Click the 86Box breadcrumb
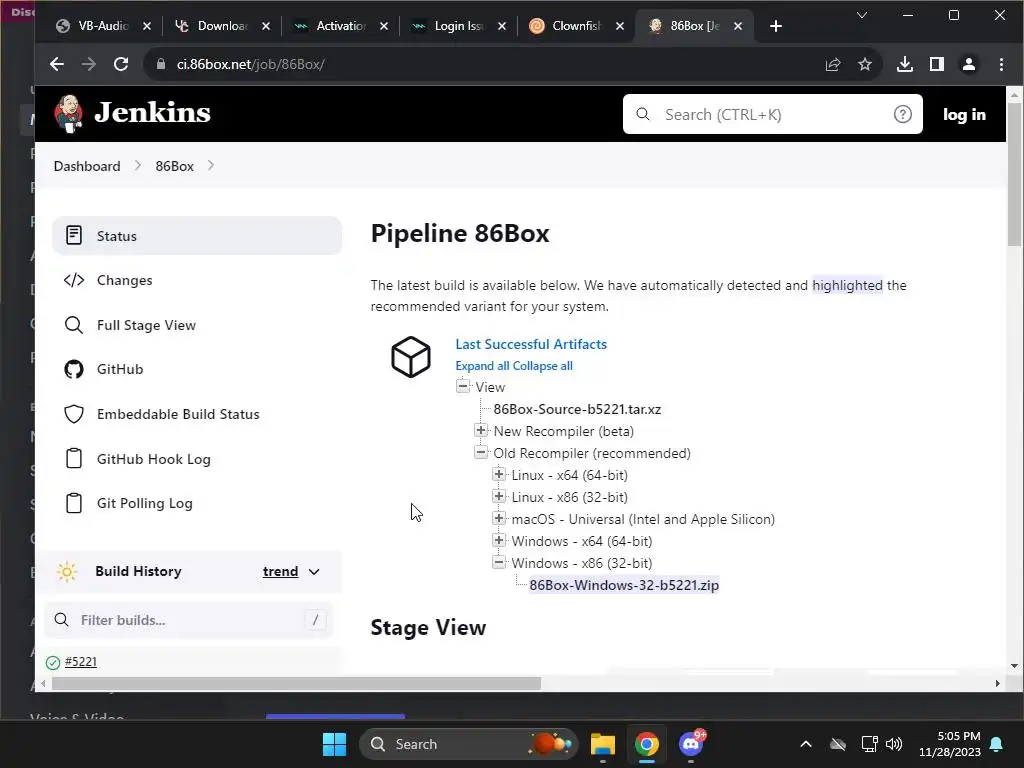Screen dimensions: 1024x768 (174, 166)
